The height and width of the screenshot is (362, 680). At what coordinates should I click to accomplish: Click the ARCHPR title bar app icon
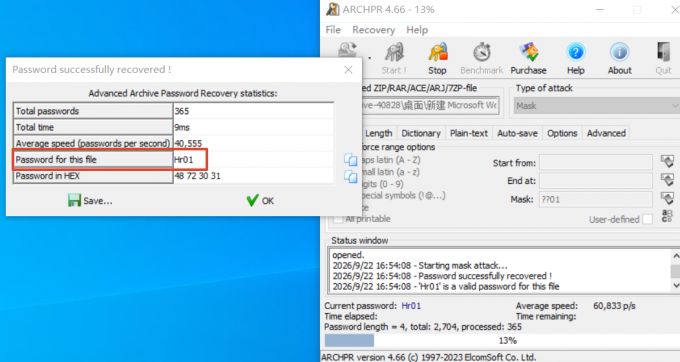[333, 9]
